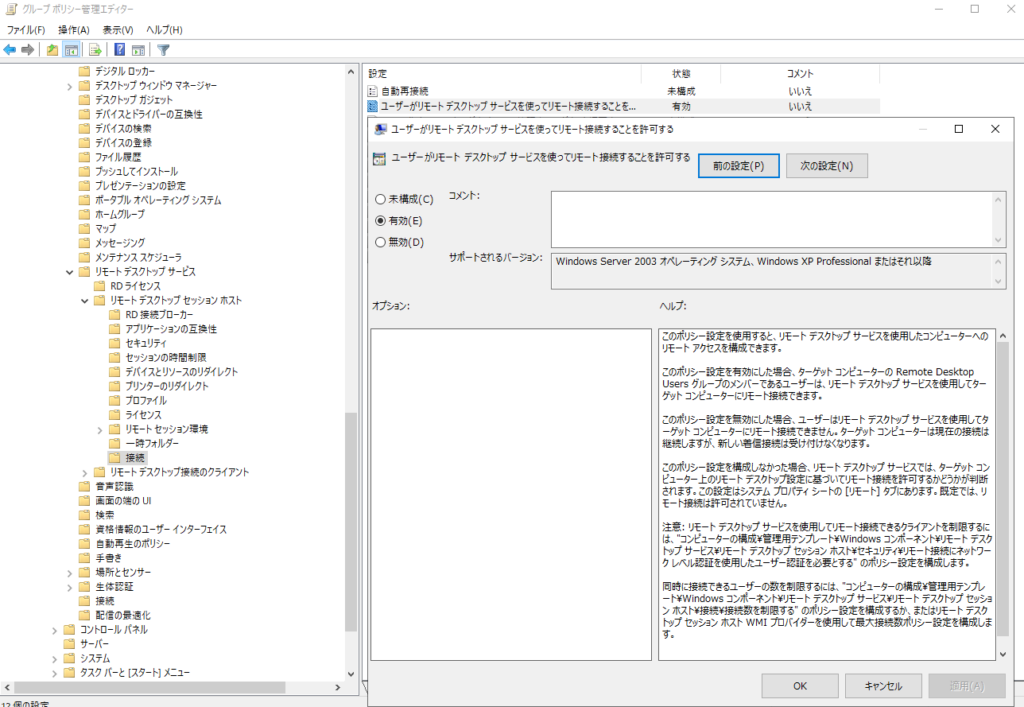Viewport: 1024px width, 707px height.
Task: Expand リモート デスクトップ接続のクライアント node
Action: (85, 473)
